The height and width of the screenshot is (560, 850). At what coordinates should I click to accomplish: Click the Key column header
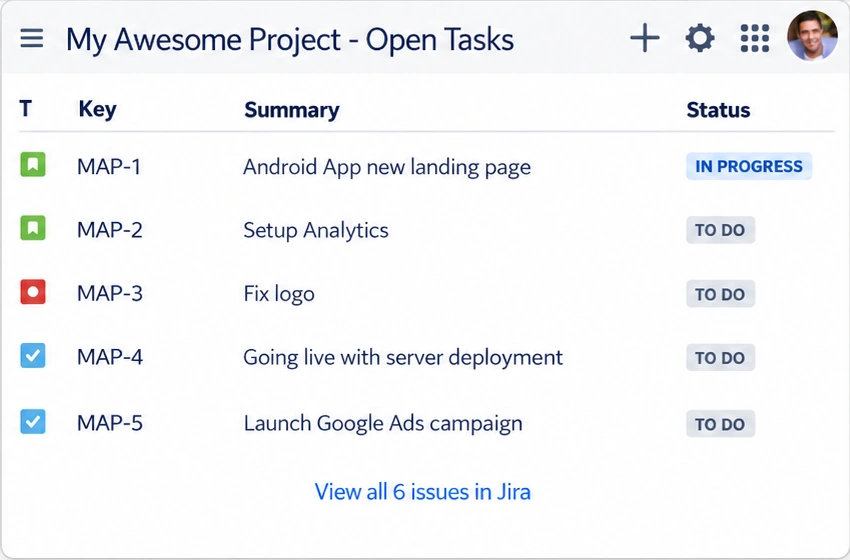click(x=98, y=110)
